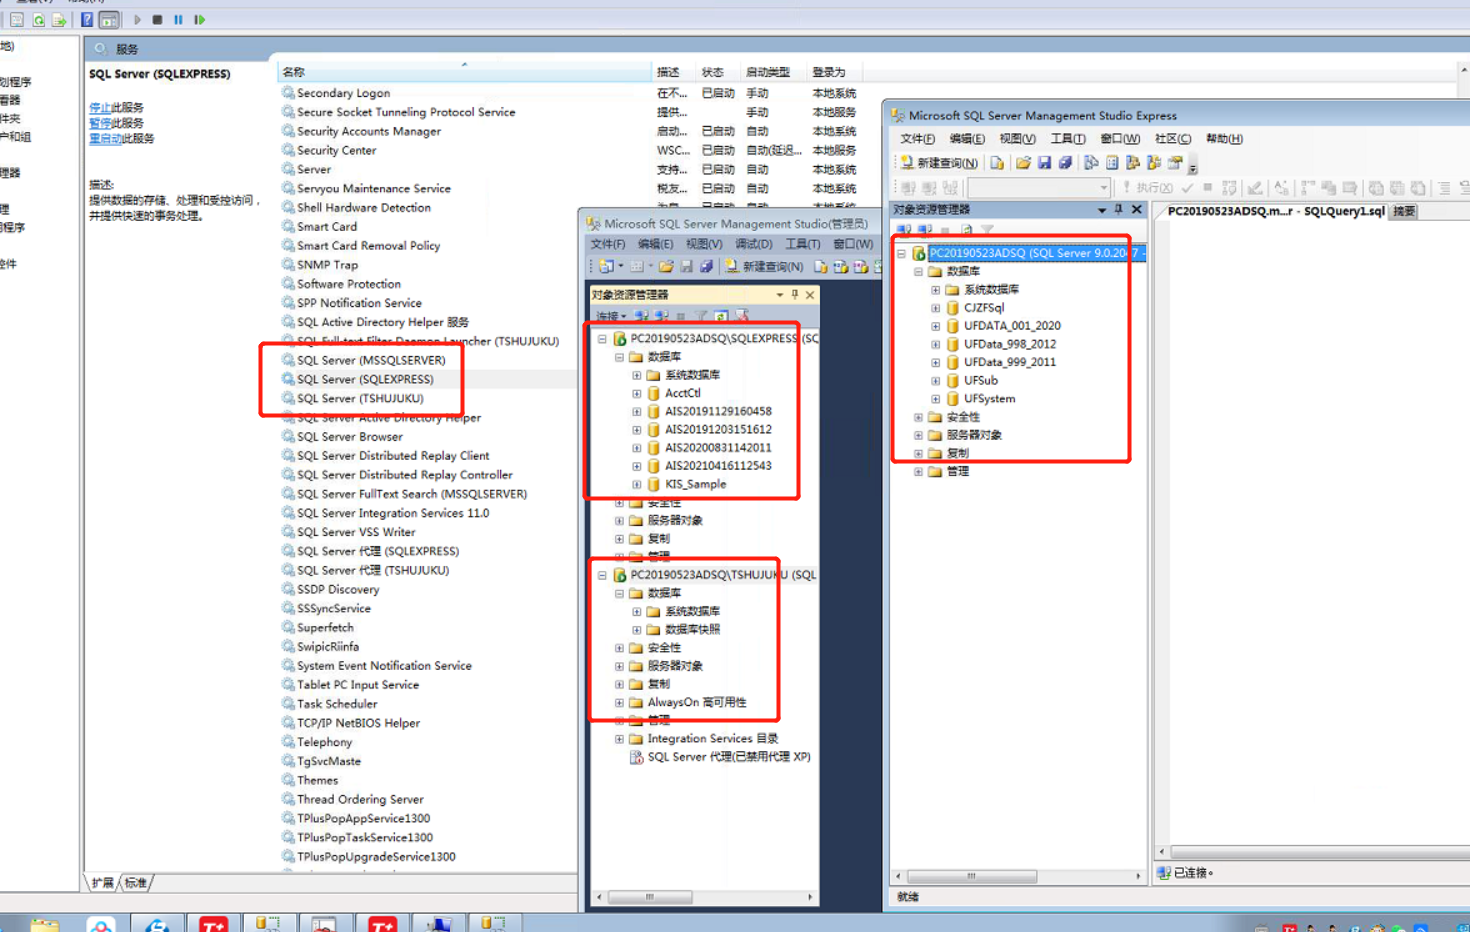The width and height of the screenshot is (1470, 932).
Task: Select the AIS20191129160458 database node
Action: coord(718,411)
